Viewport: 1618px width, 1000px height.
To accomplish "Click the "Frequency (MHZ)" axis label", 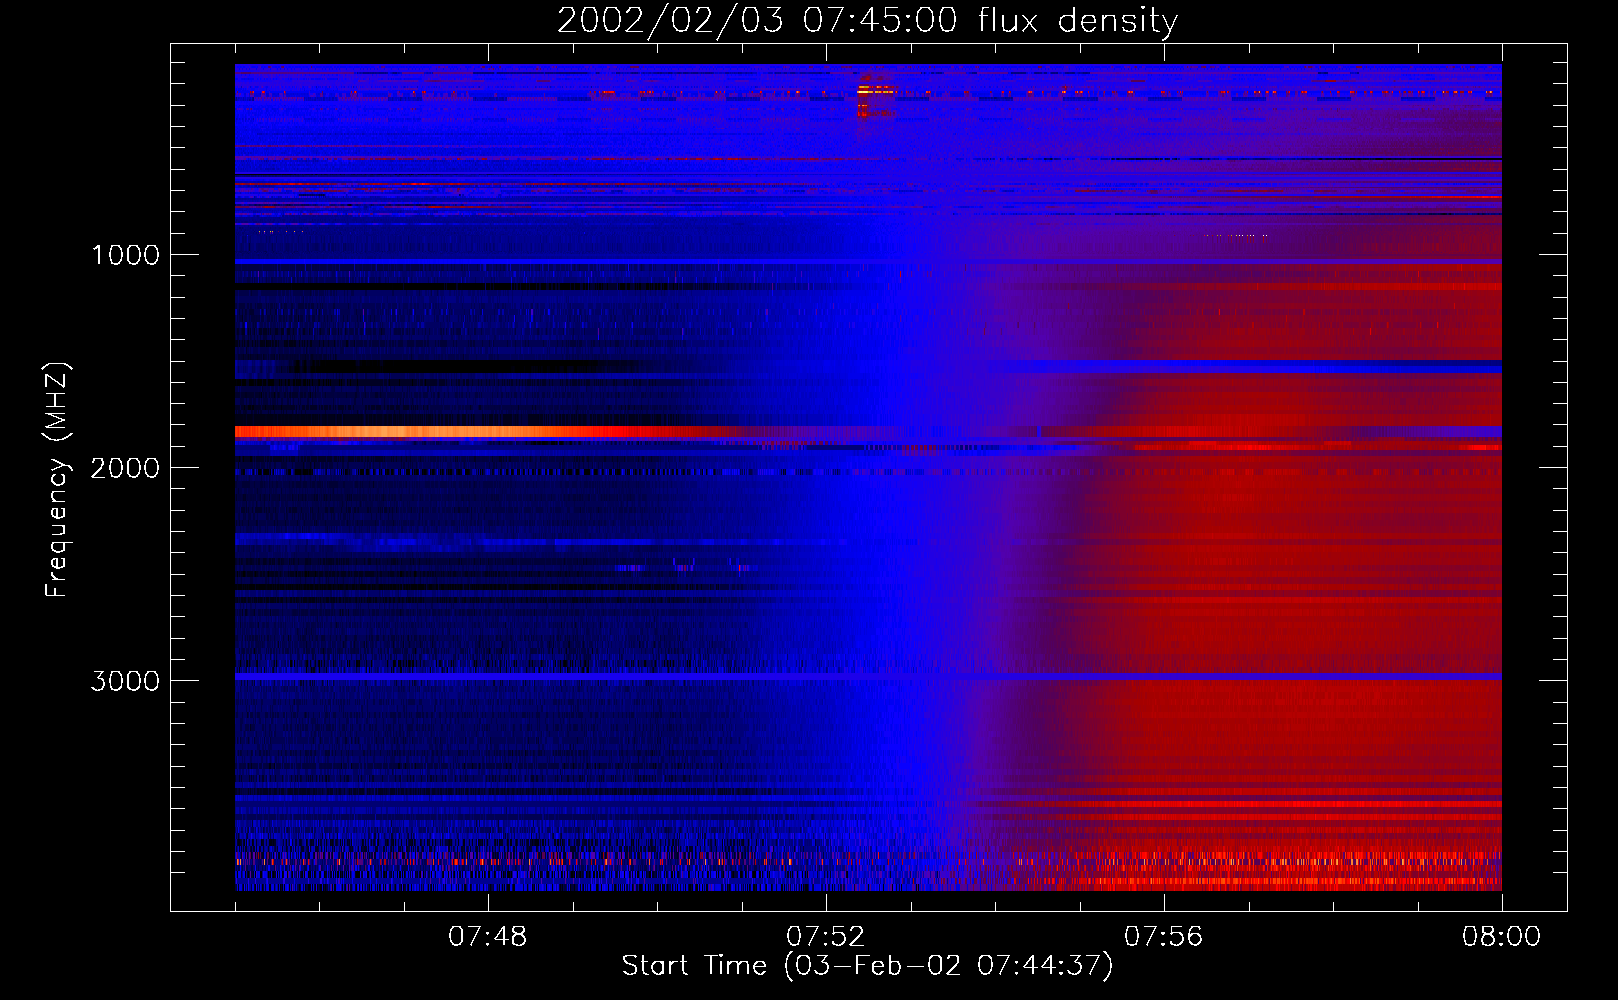I will (x=57, y=480).
